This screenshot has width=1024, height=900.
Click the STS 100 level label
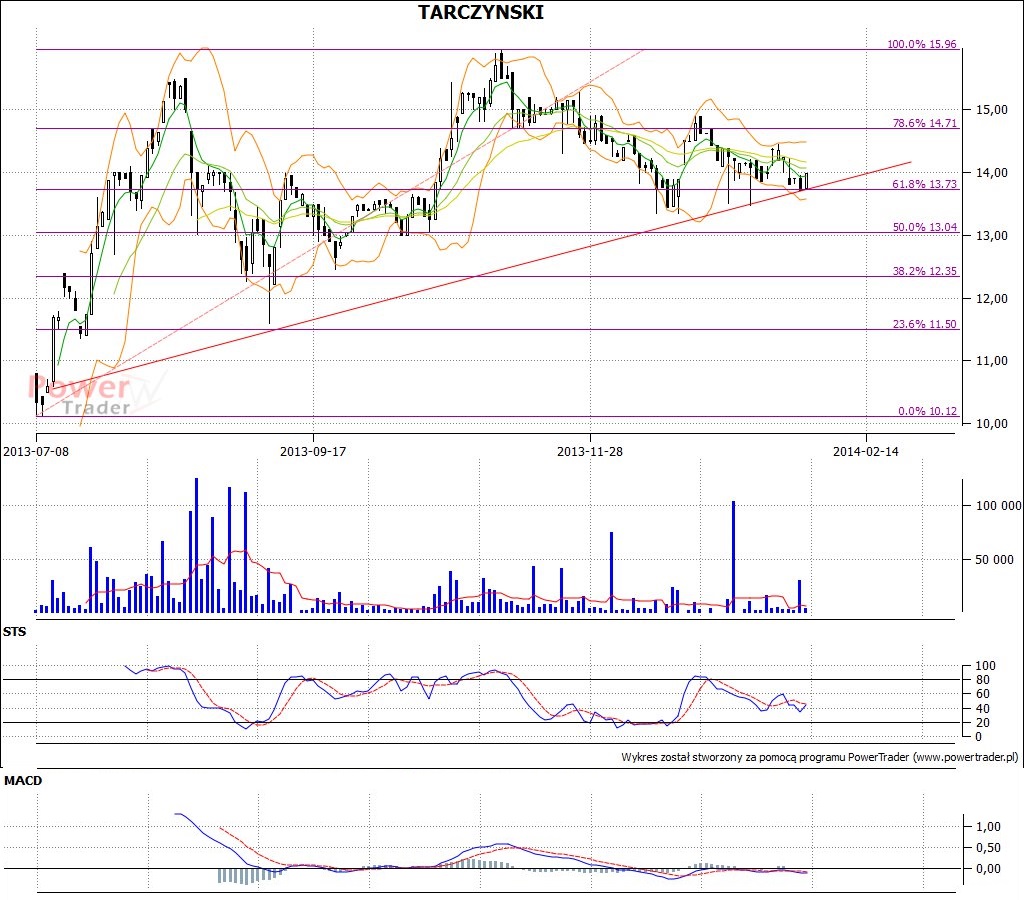985,666
